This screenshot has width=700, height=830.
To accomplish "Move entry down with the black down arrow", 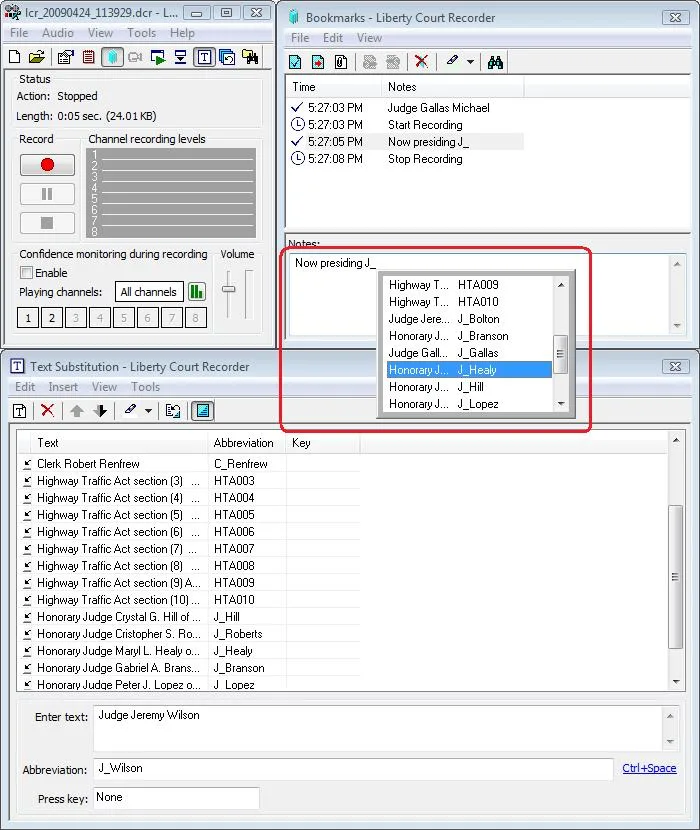I will click(x=101, y=411).
